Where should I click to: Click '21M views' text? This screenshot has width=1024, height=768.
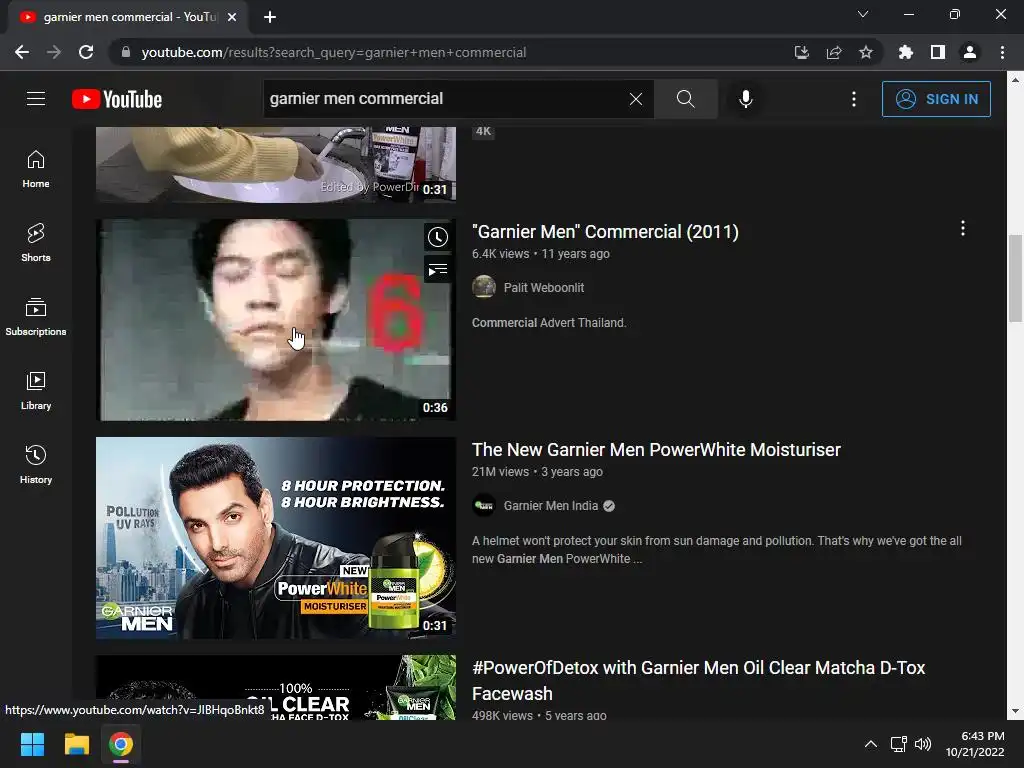coord(500,472)
